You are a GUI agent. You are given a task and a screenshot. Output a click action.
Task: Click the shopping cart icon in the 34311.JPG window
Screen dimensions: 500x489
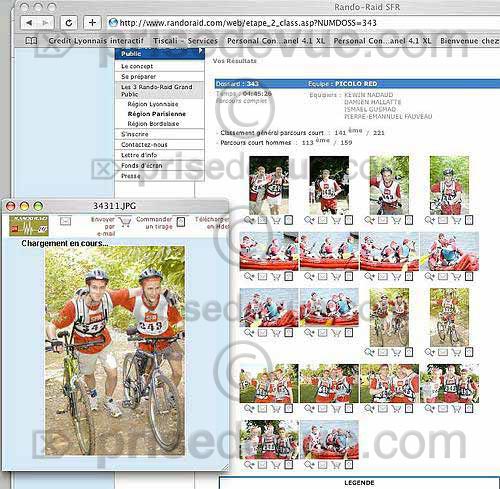(125, 222)
